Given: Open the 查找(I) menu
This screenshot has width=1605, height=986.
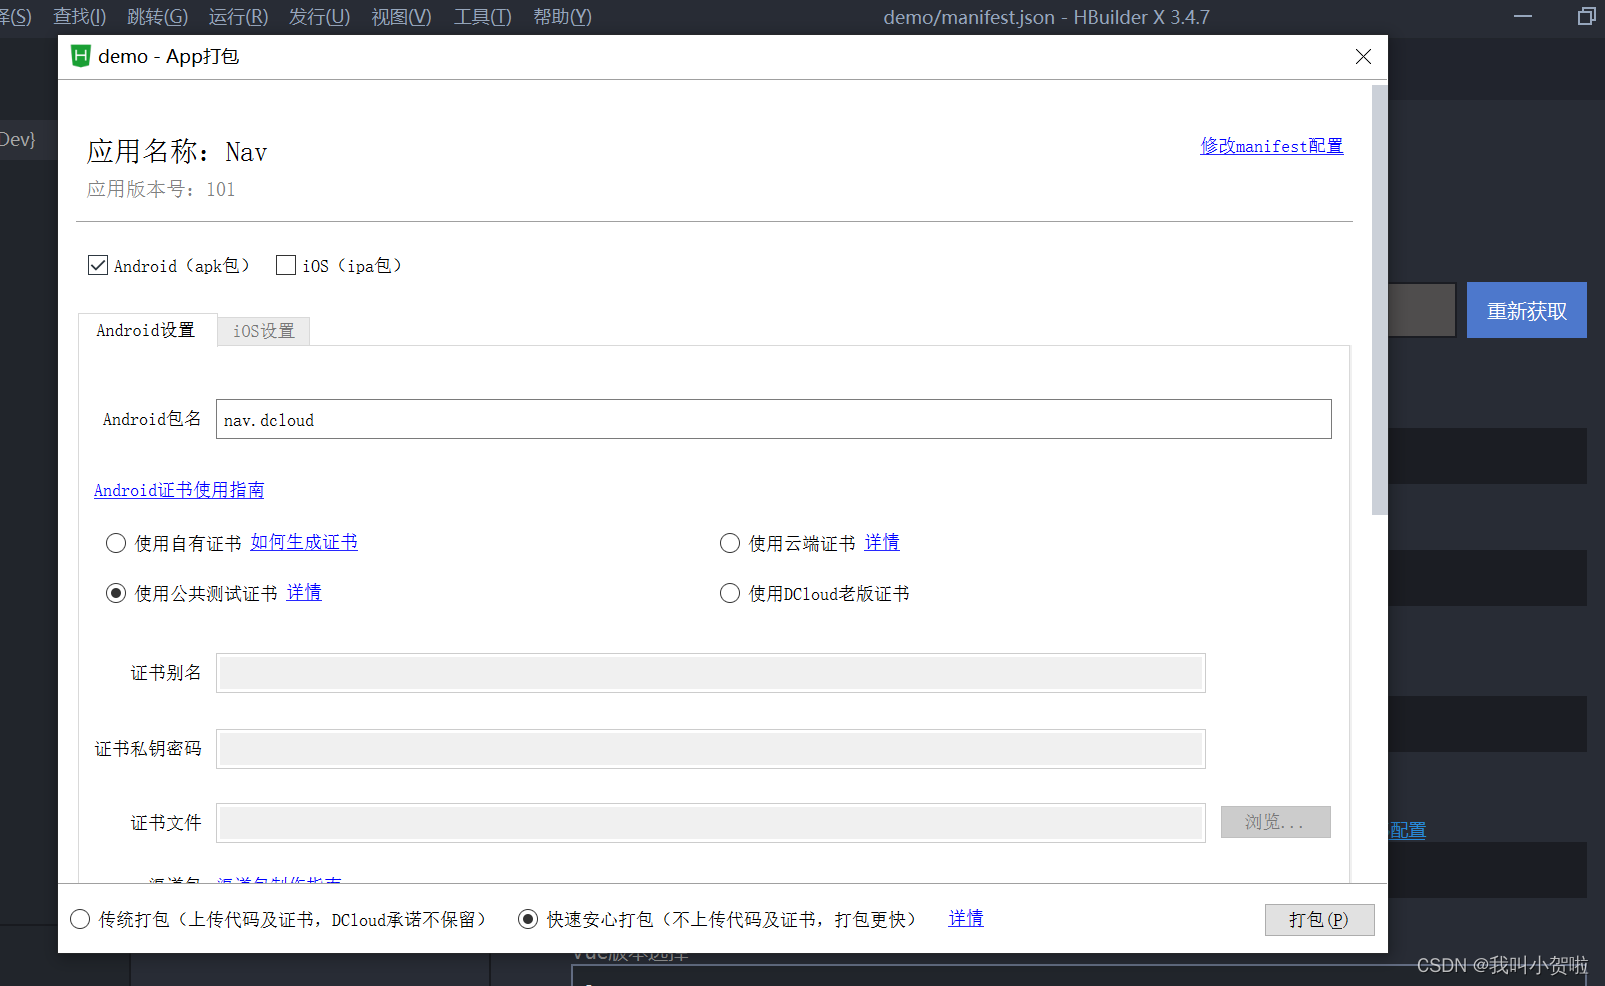Looking at the screenshot, I should (80, 17).
